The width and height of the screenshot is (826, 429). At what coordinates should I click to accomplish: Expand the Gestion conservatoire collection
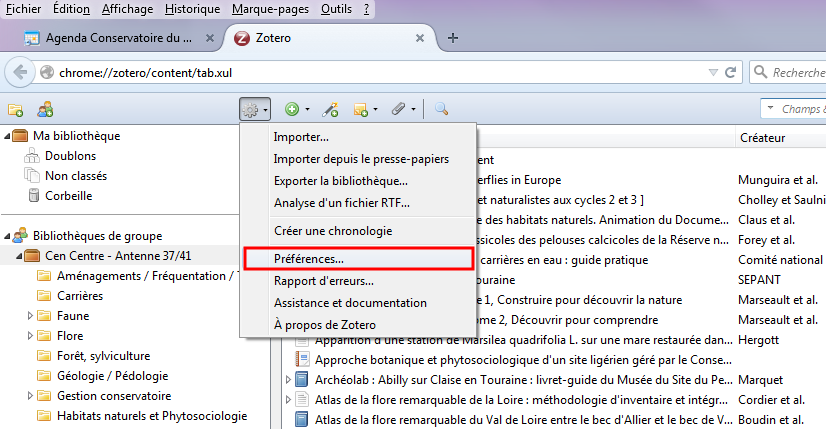tap(29, 396)
